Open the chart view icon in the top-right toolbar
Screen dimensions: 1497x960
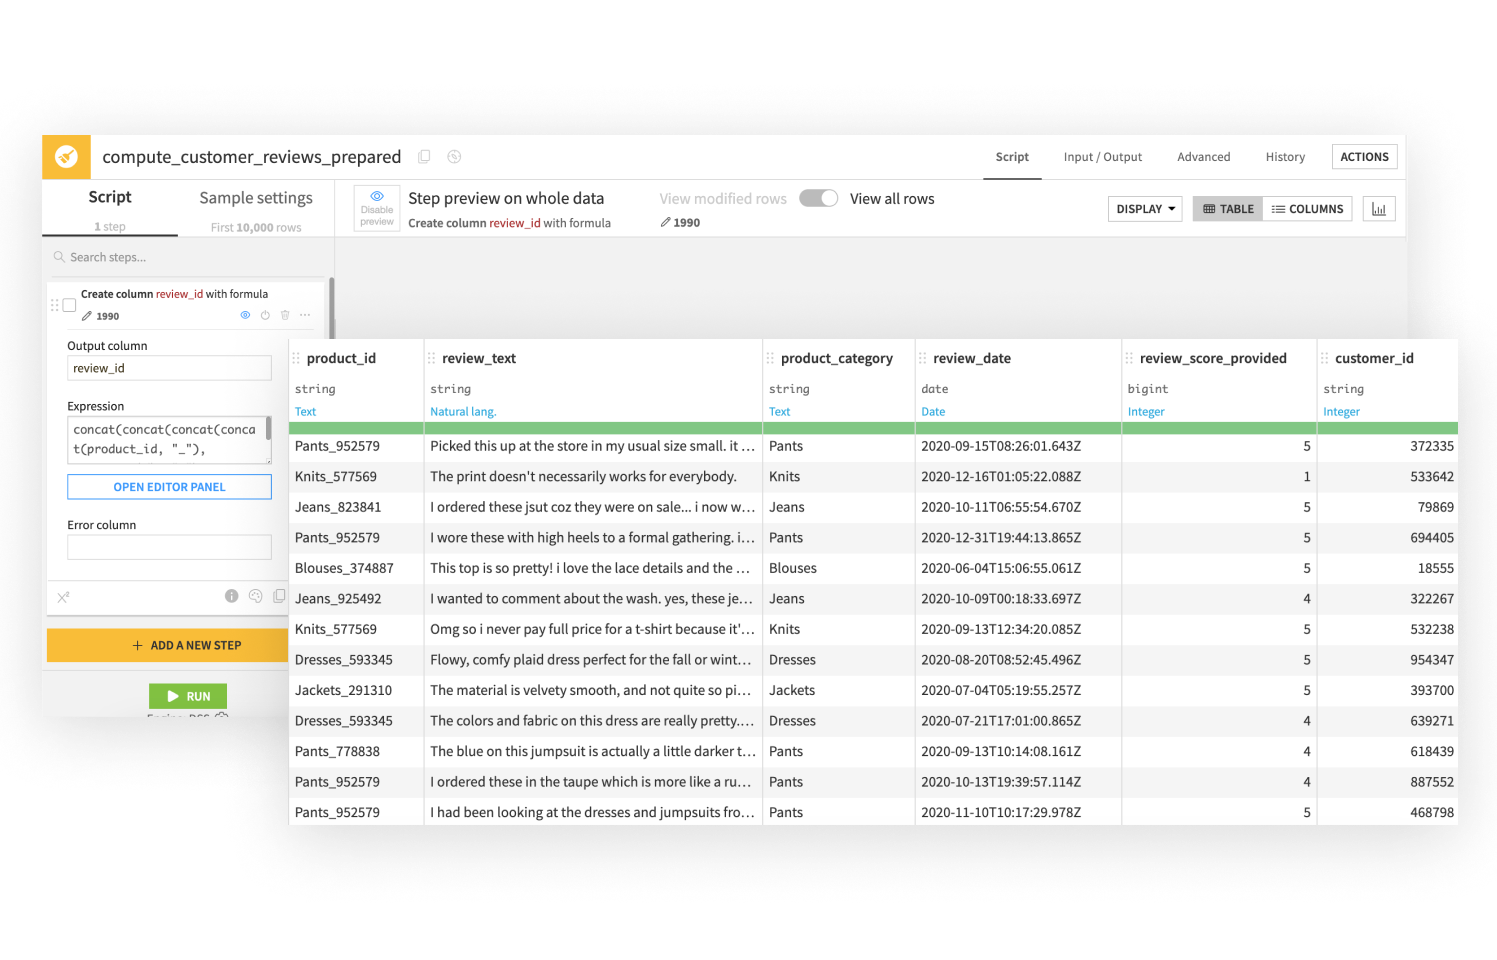1379,209
